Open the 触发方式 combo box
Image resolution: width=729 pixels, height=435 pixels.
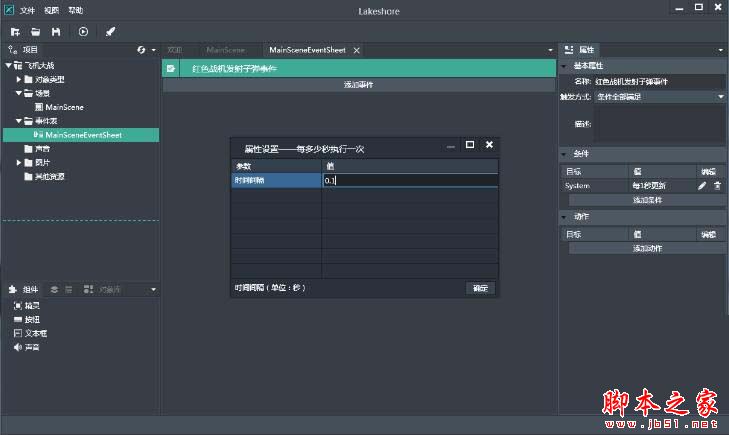tap(660, 97)
